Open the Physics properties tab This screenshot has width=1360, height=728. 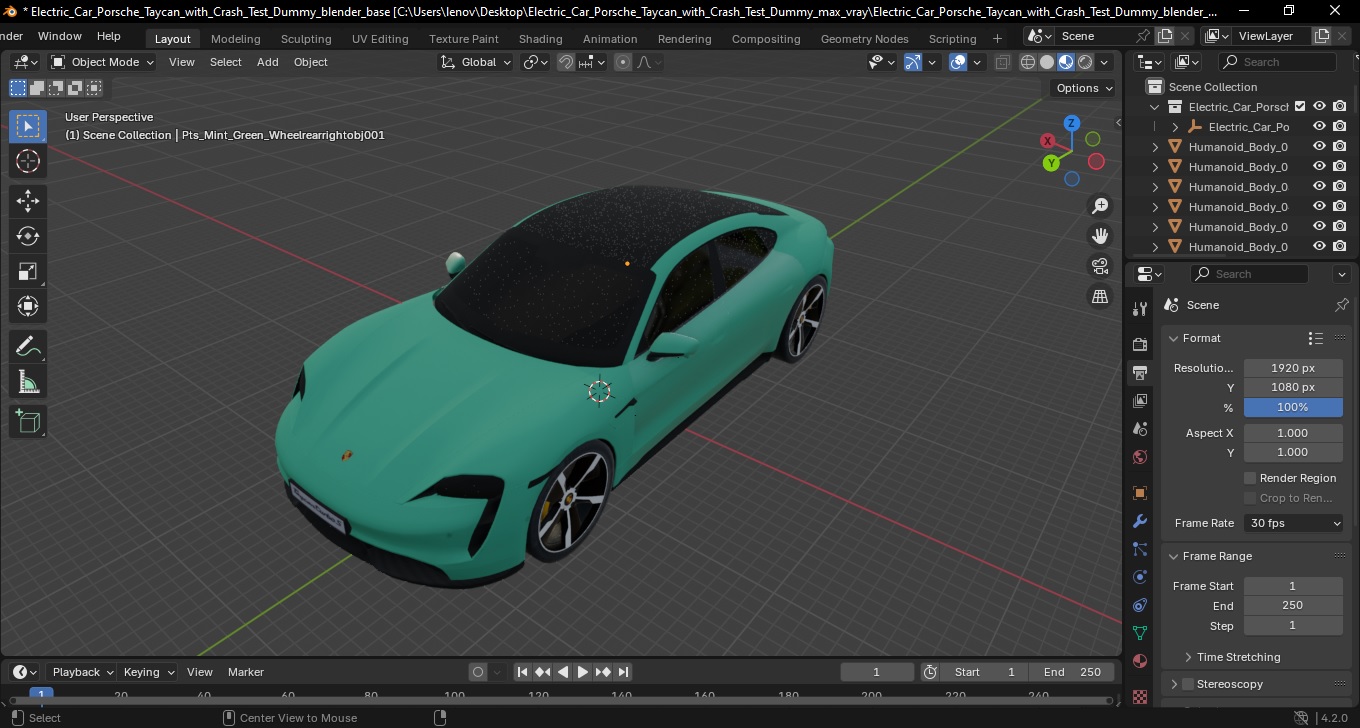pyautogui.click(x=1140, y=577)
